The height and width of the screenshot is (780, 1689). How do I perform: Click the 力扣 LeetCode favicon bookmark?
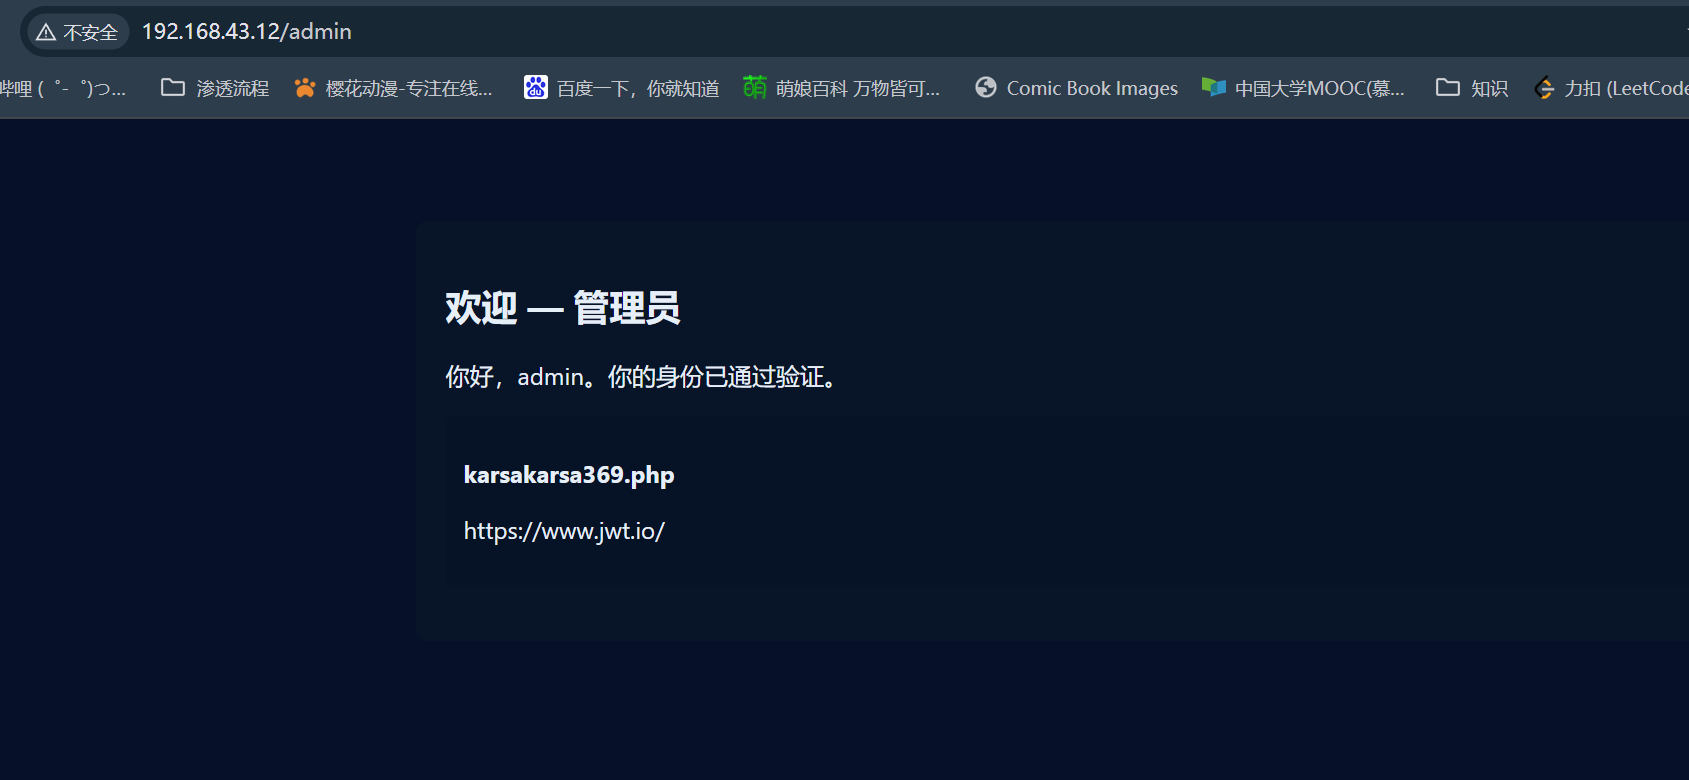click(x=1545, y=88)
